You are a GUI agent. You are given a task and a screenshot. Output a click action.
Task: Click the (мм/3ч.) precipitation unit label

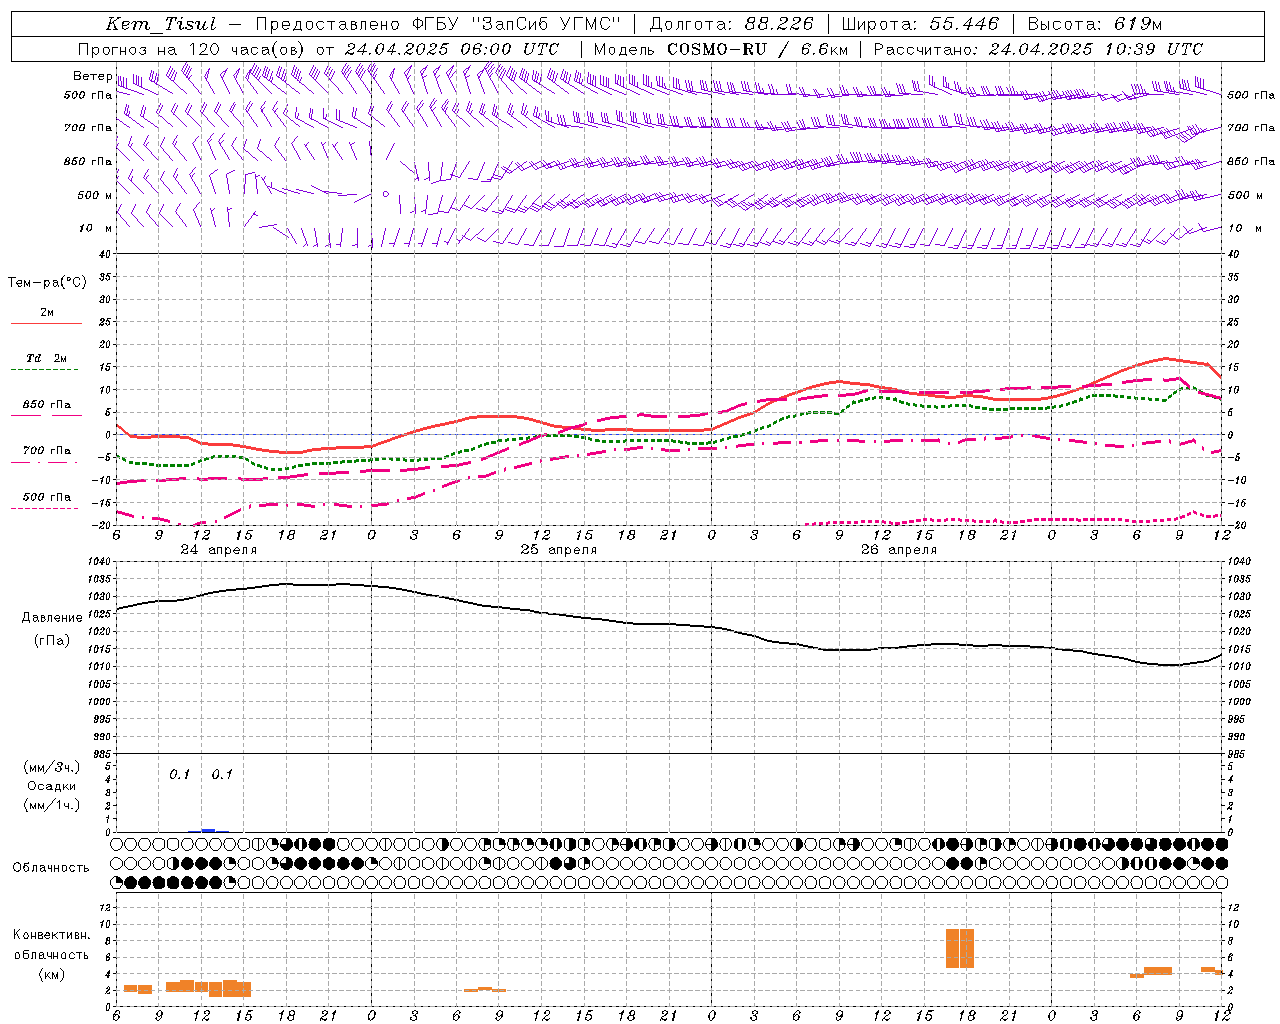tap(52, 767)
